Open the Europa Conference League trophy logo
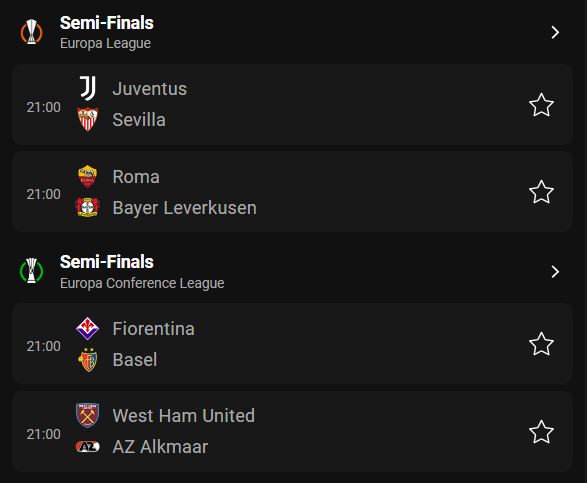Viewport: 587px width, 483px height. 31,271
